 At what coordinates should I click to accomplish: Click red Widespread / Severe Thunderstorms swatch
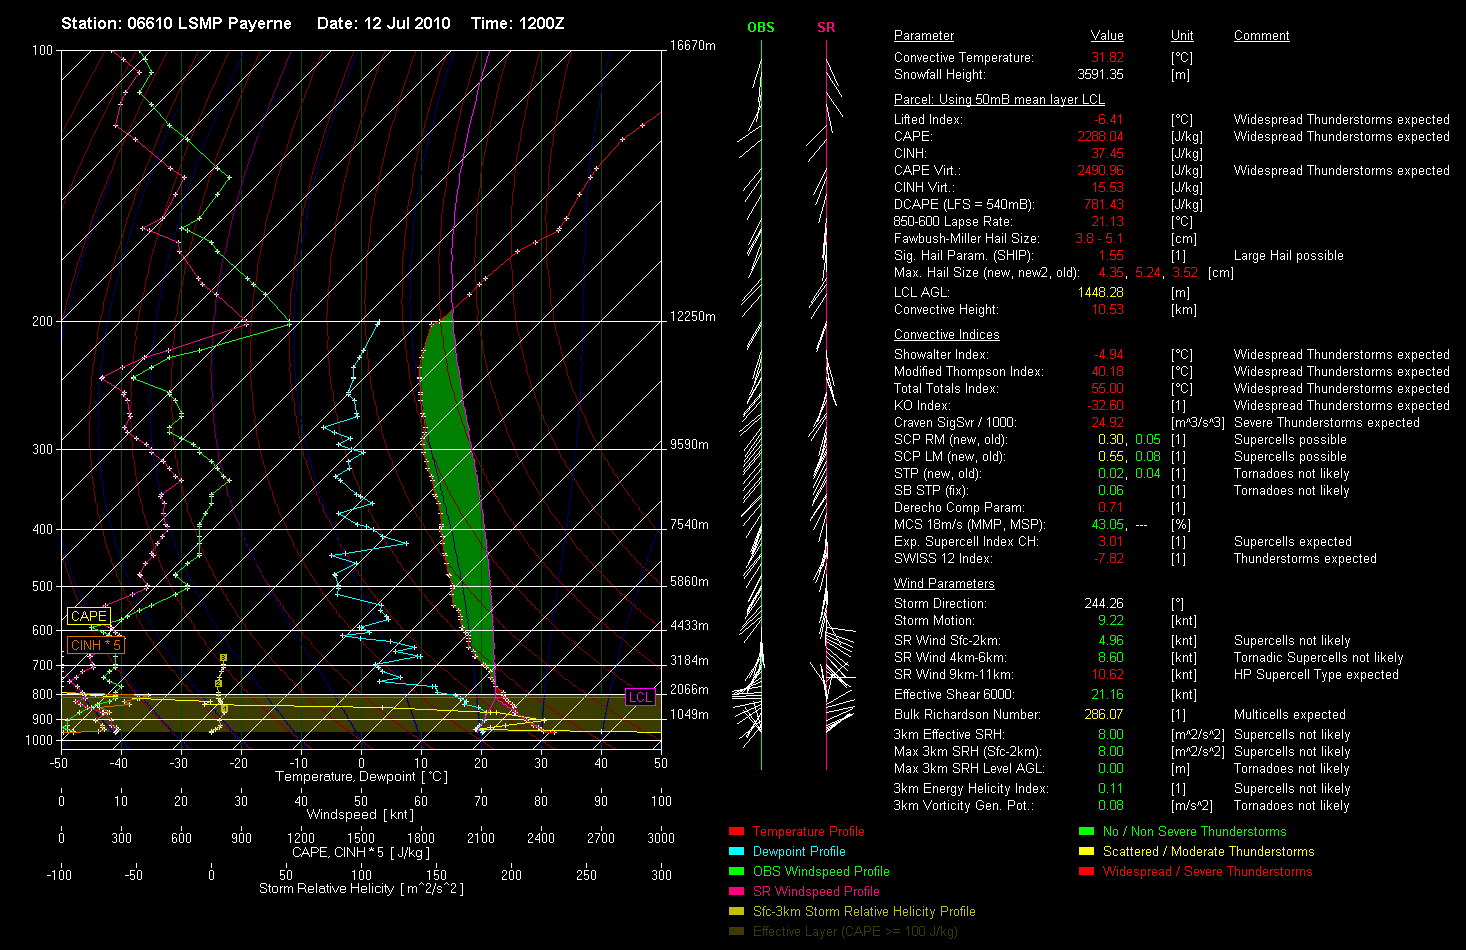click(1086, 872)
